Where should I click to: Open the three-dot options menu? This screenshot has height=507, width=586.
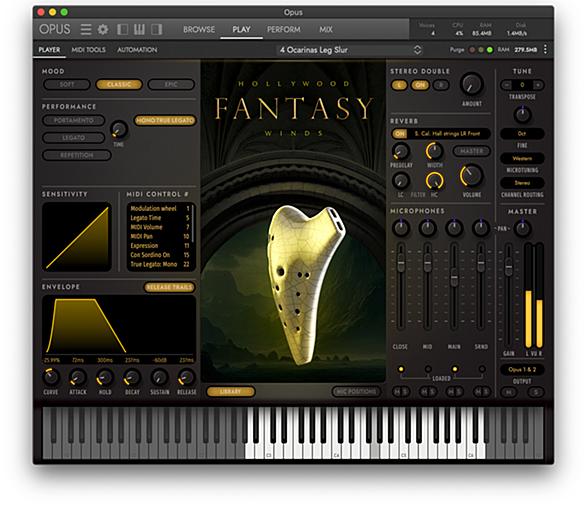point(545,49)
